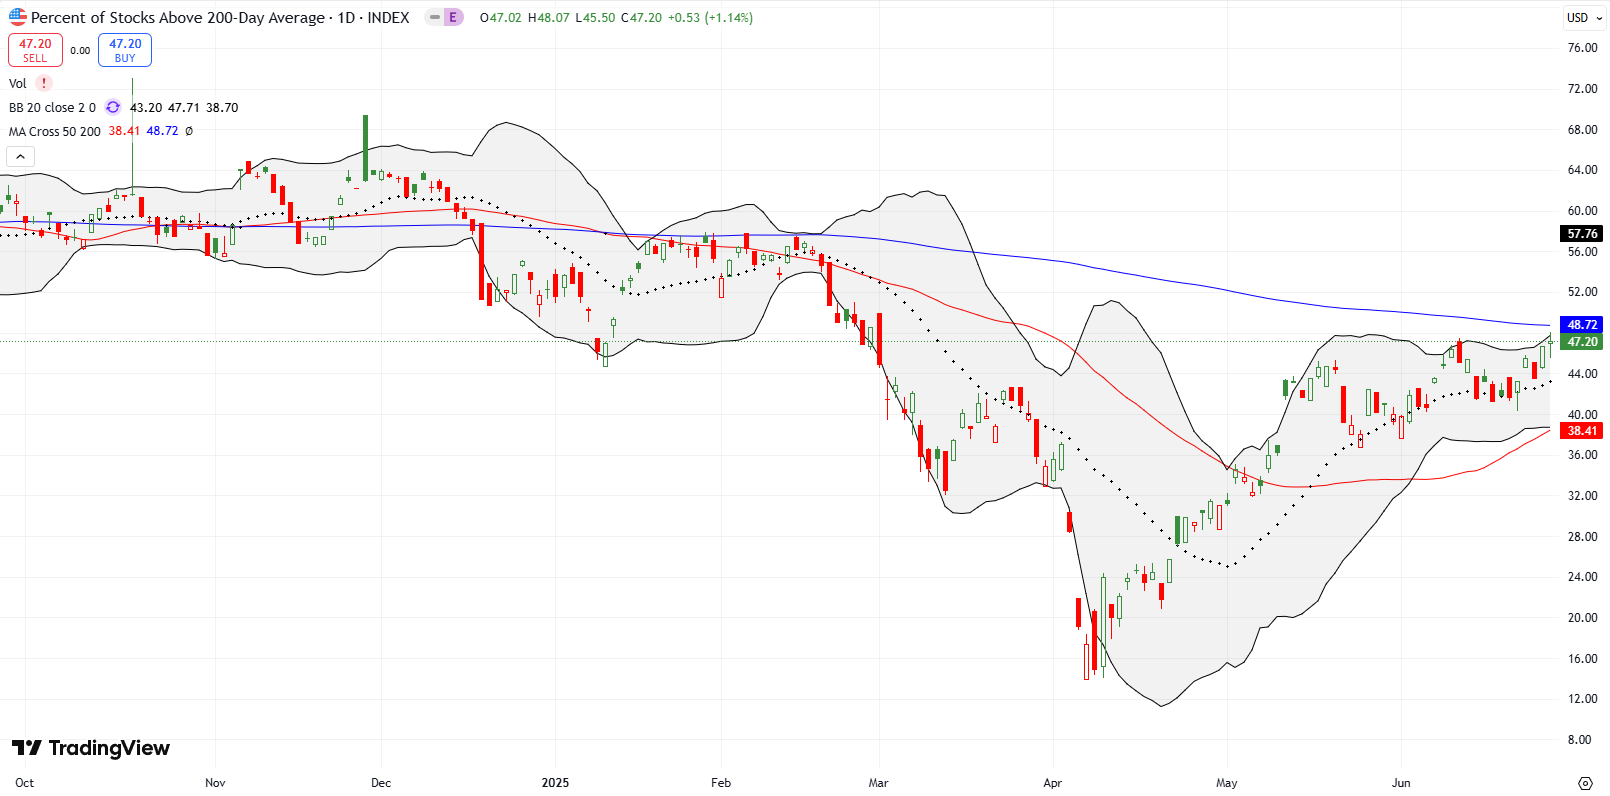
Task: Open the USD currency dropdown
Action: (1584, 17)
